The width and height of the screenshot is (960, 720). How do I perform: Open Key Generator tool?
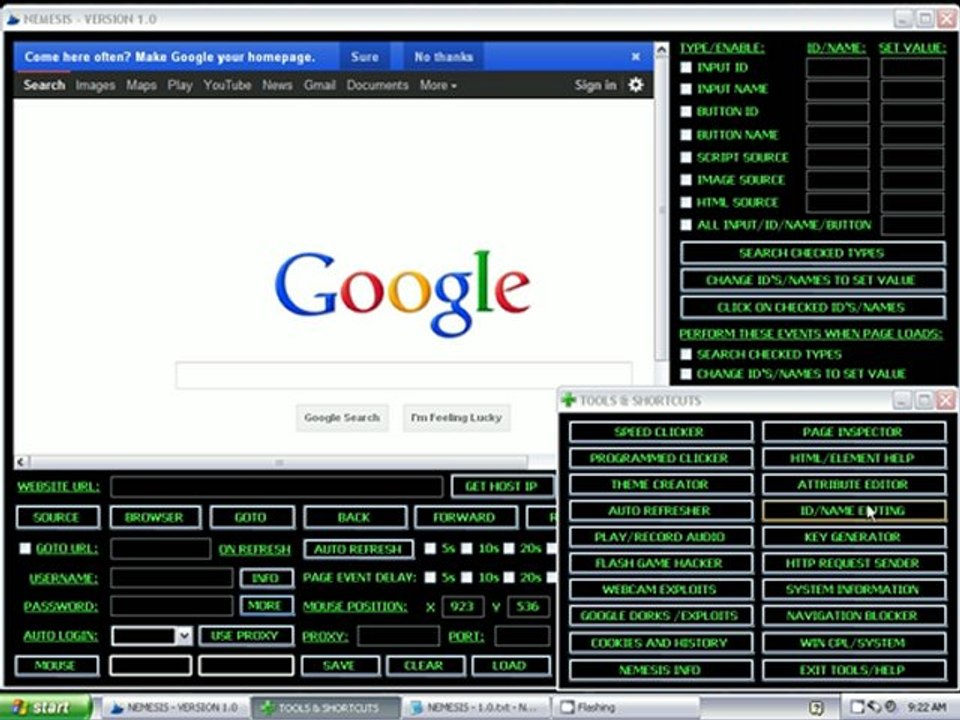pyautogui.click(x=853, y=537)
